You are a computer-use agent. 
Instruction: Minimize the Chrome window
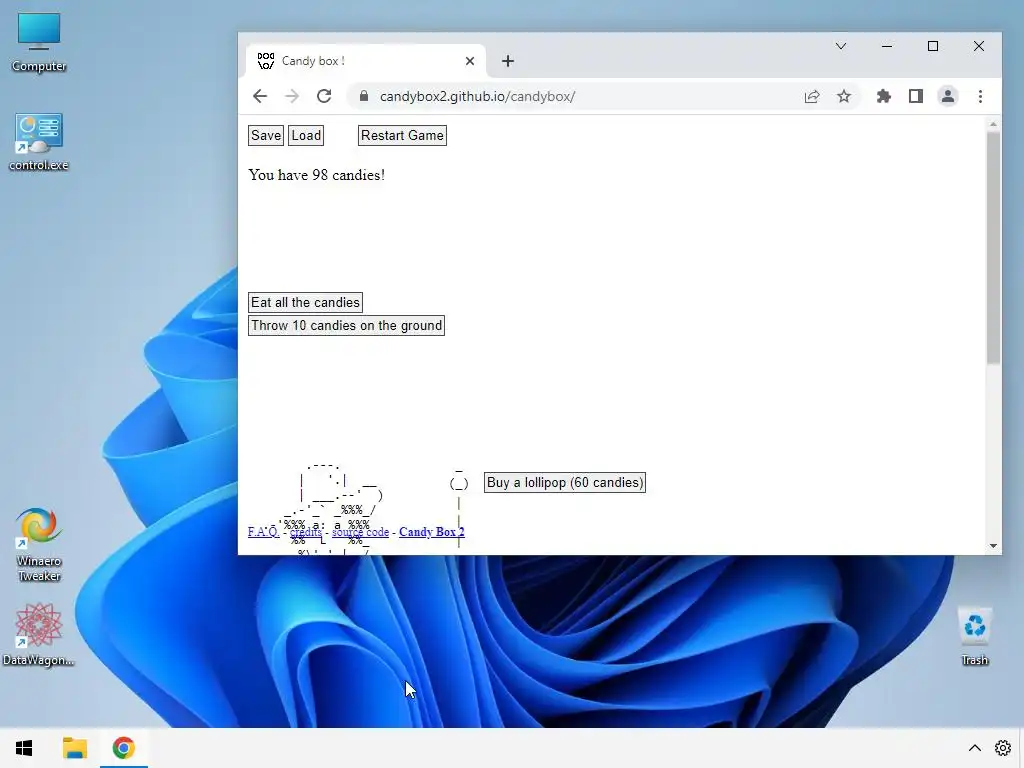(x=887, y=46)
